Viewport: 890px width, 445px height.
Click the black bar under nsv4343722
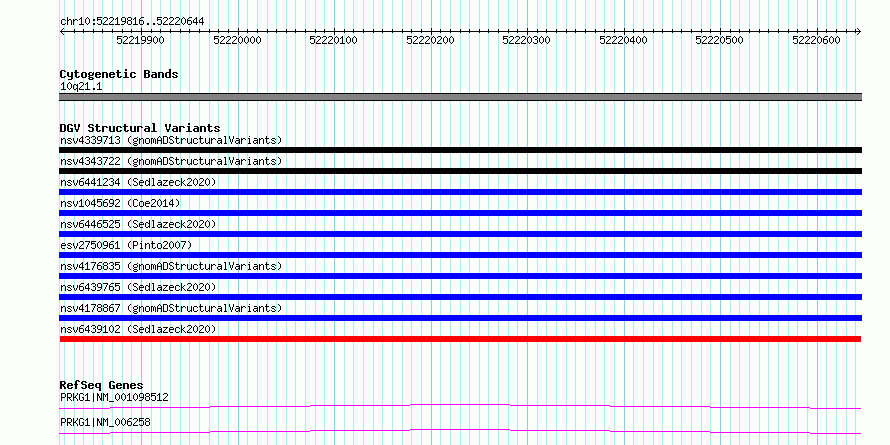tap(460, 171)
